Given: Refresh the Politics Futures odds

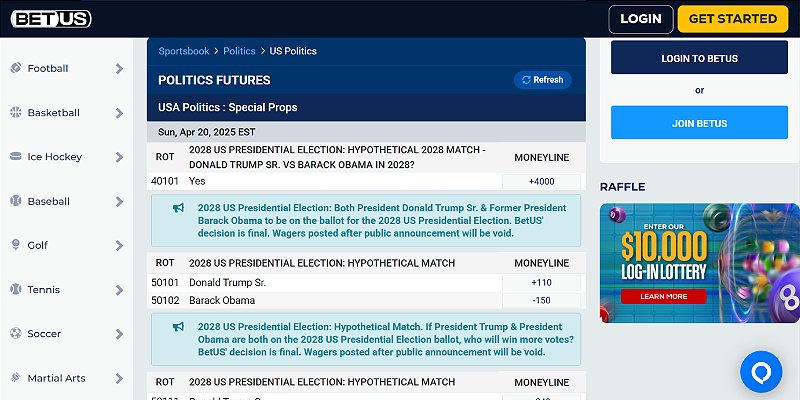Looking at the screenshot, I should (542, 80).
